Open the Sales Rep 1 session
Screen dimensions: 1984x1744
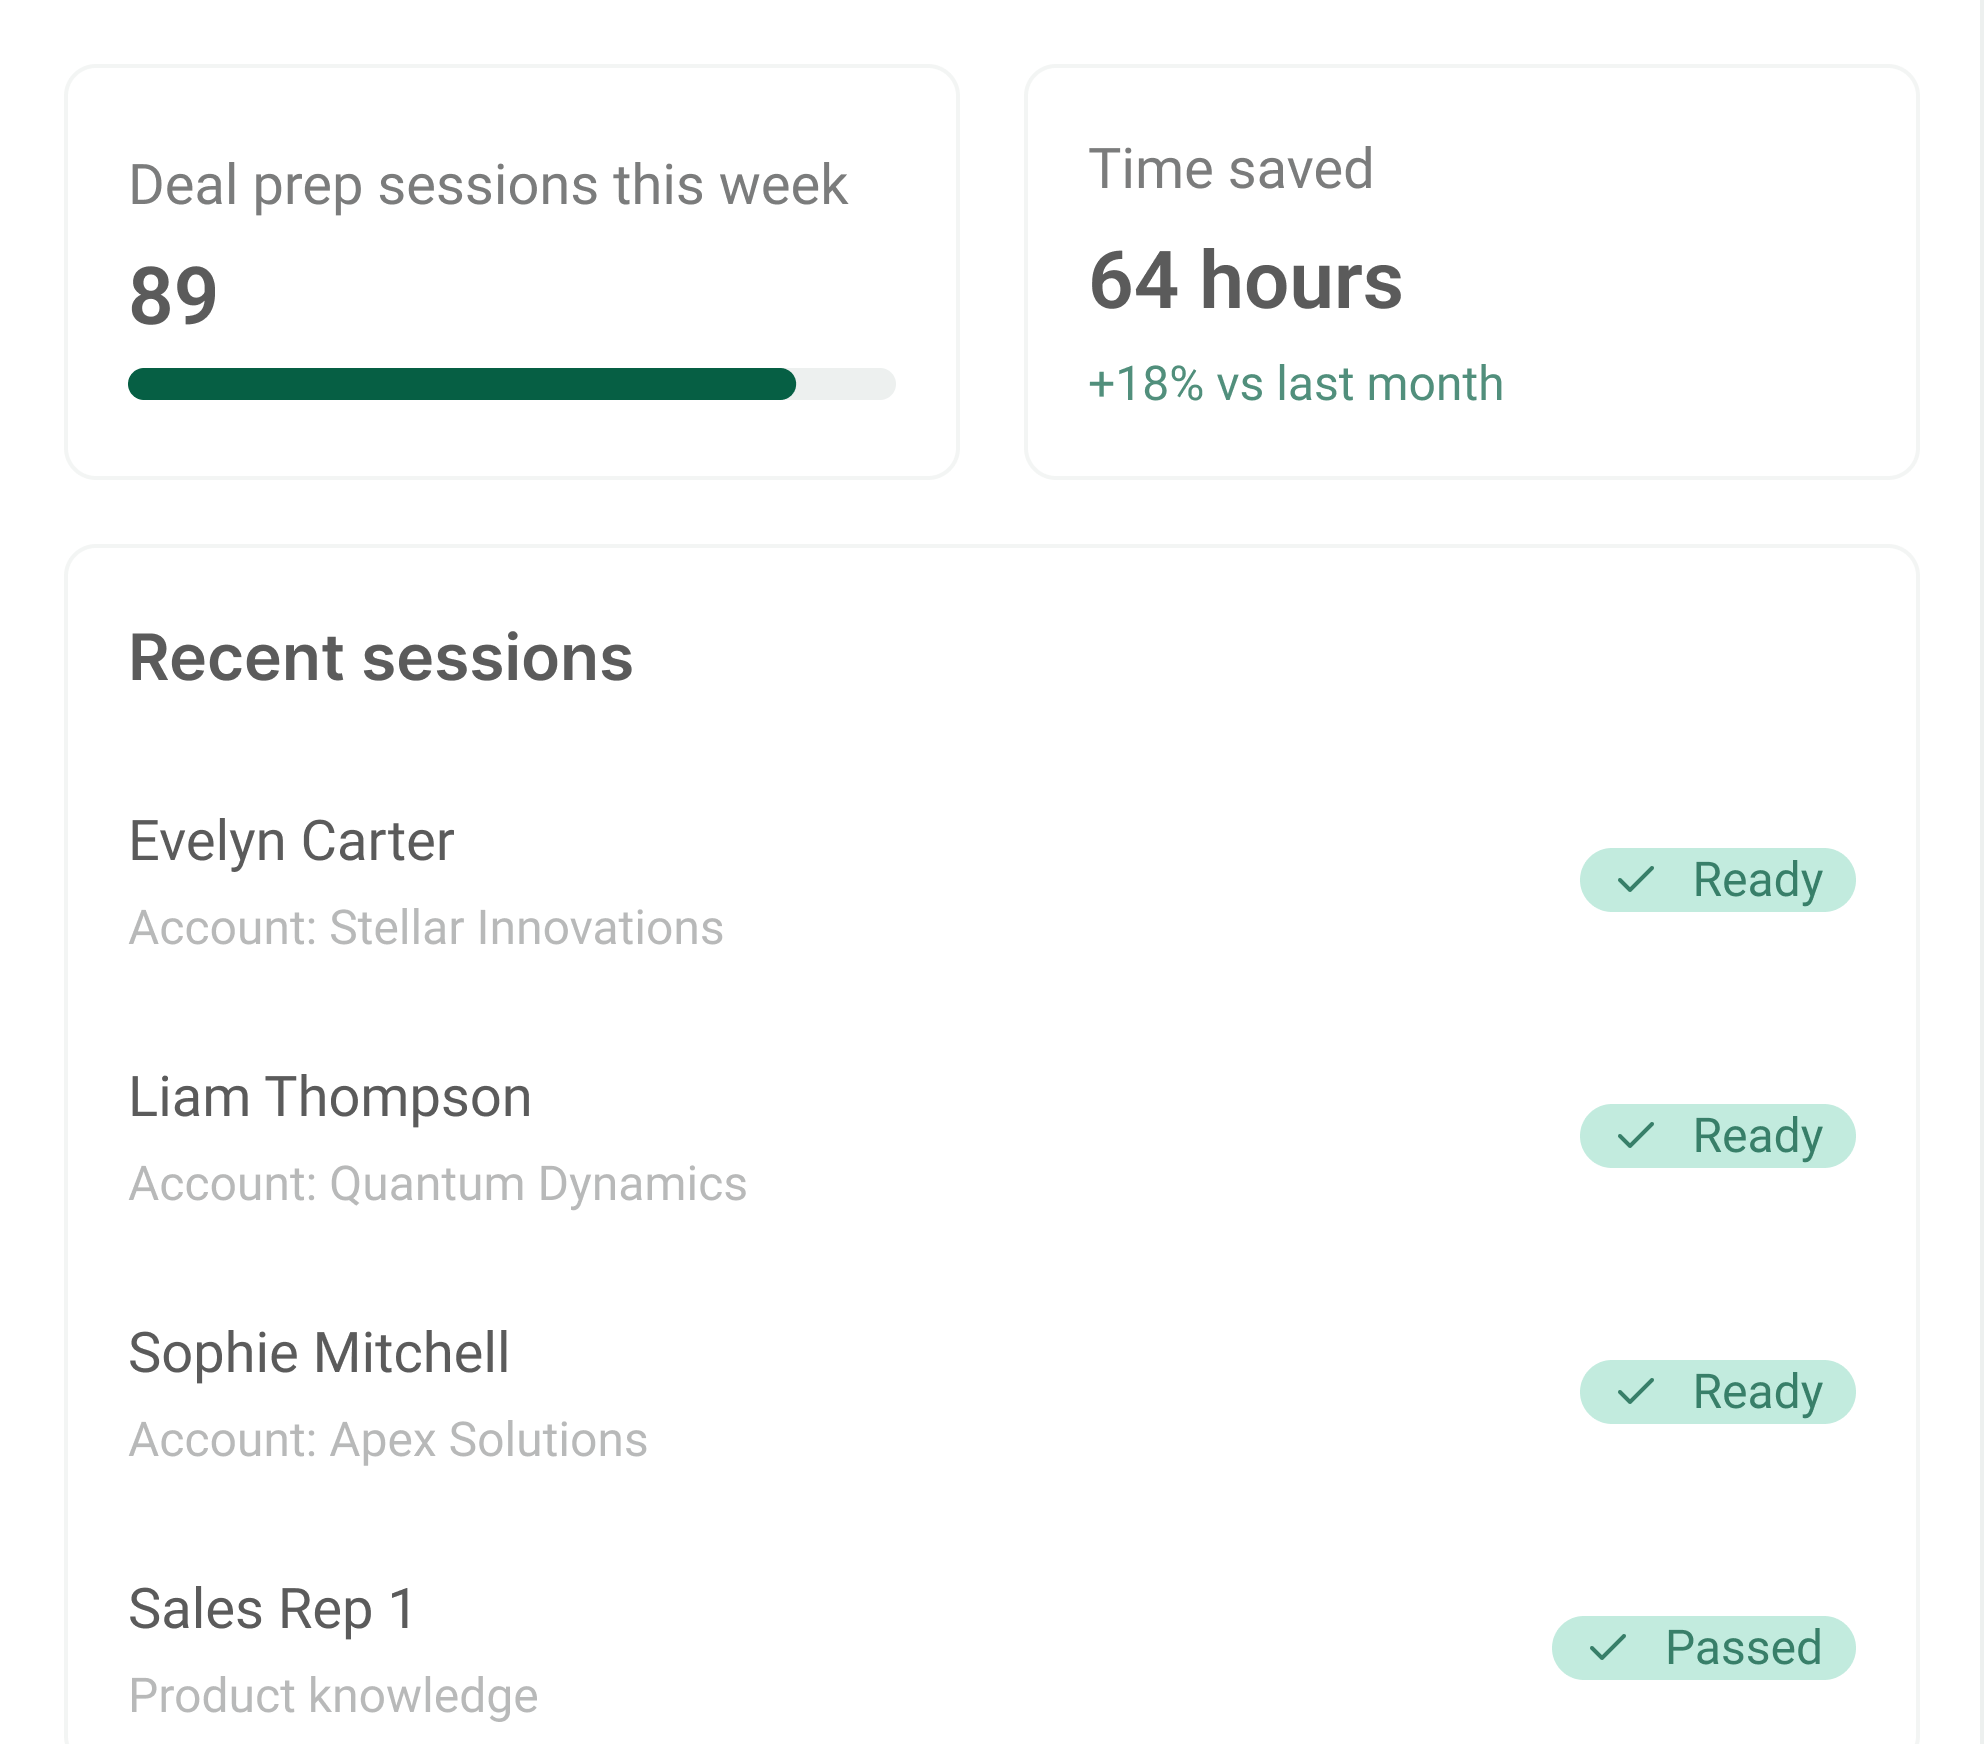[272, 1609]
